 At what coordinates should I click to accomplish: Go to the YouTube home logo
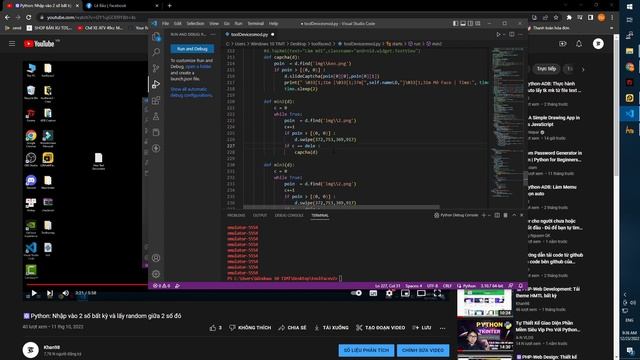pyautogui.click(x=39, y=44)
